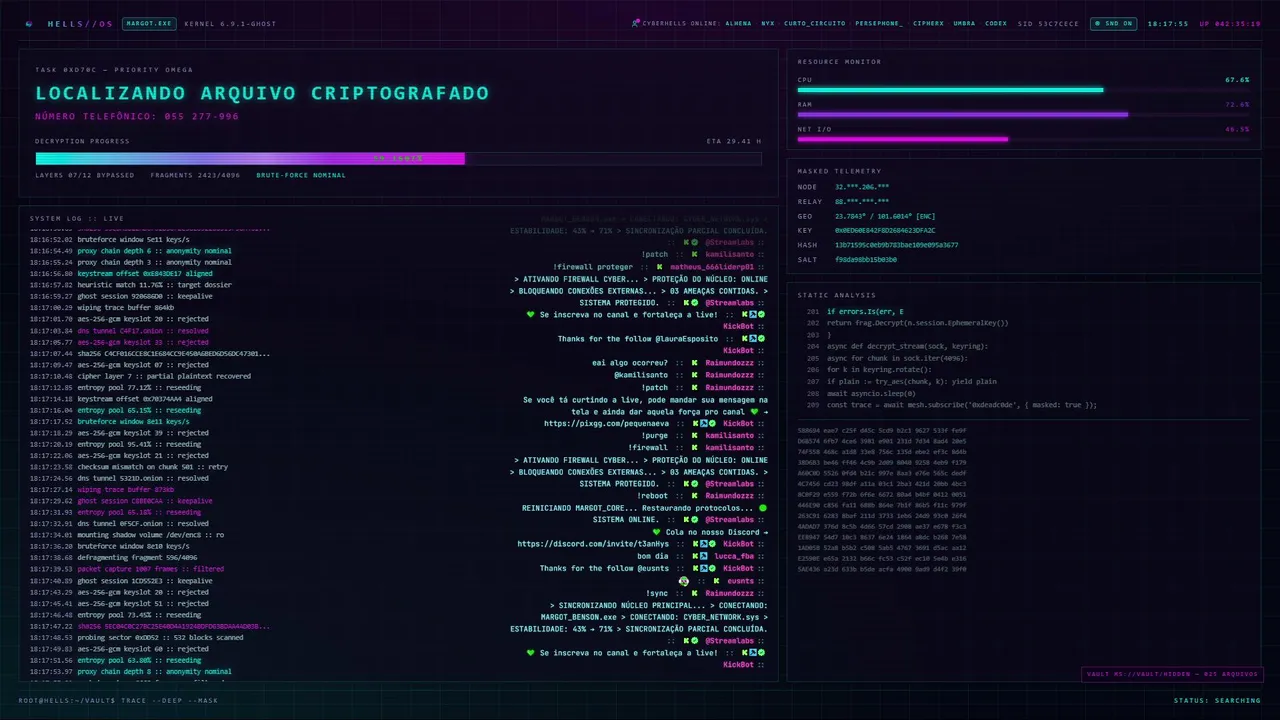Click the green circle after Restaurando protocolos

763,508
